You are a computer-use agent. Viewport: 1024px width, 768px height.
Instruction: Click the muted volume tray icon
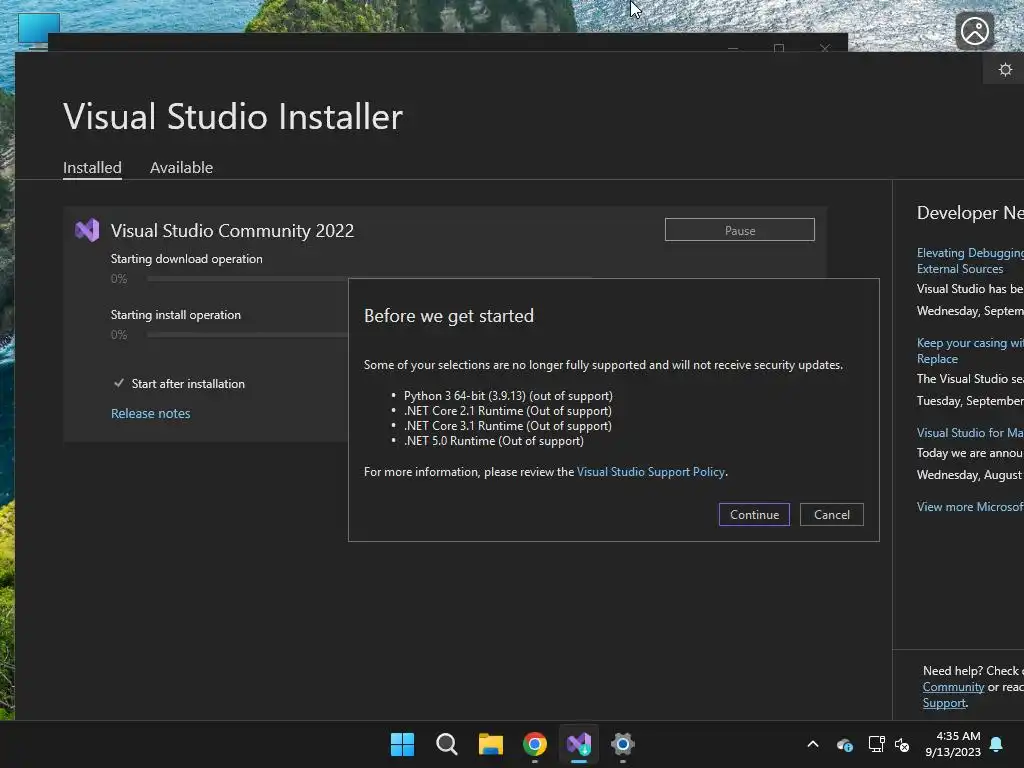pos(902,744)
